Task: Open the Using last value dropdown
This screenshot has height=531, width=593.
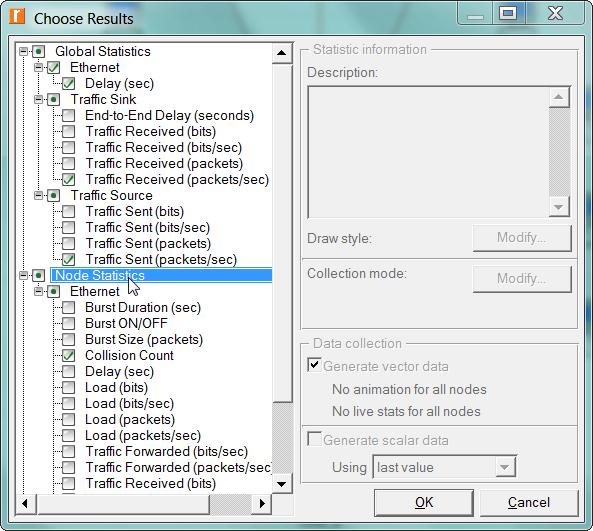Action: [505, 467]
